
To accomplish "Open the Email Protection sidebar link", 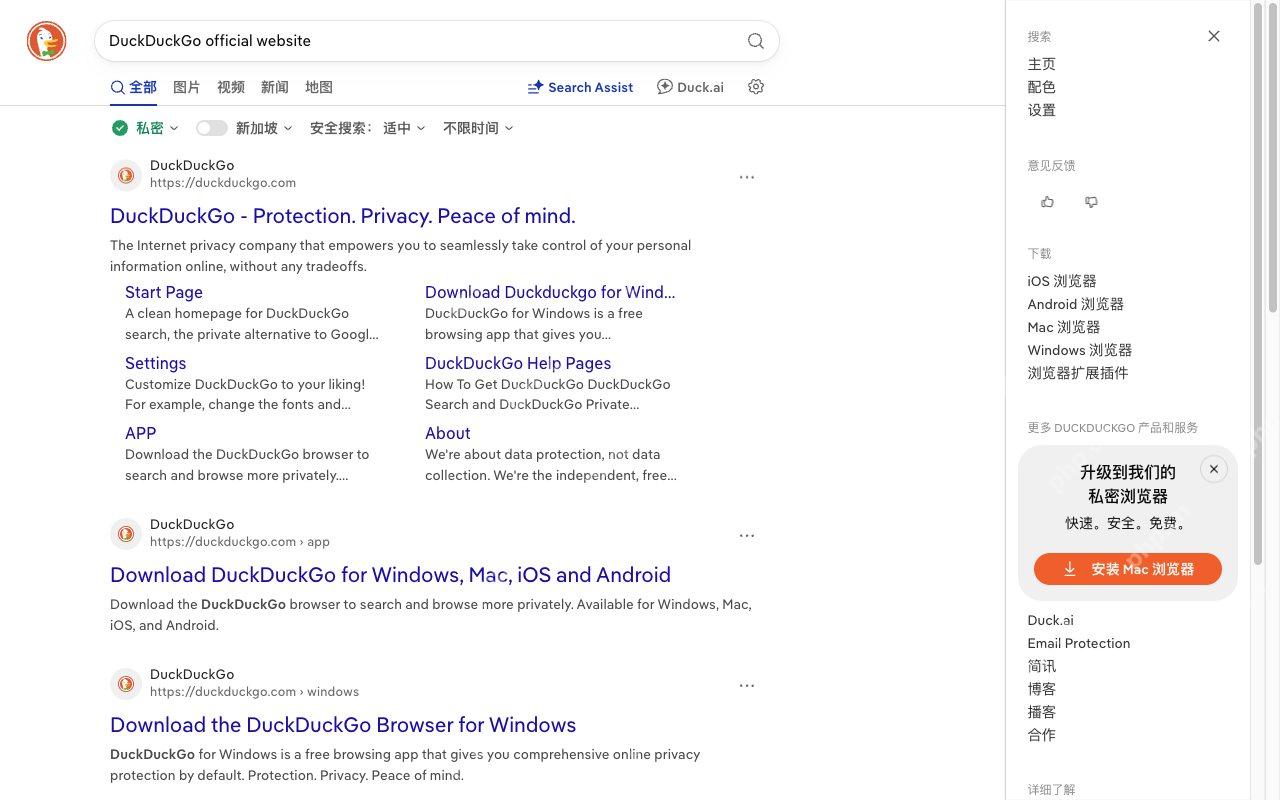I will (x=1079, y=643).
